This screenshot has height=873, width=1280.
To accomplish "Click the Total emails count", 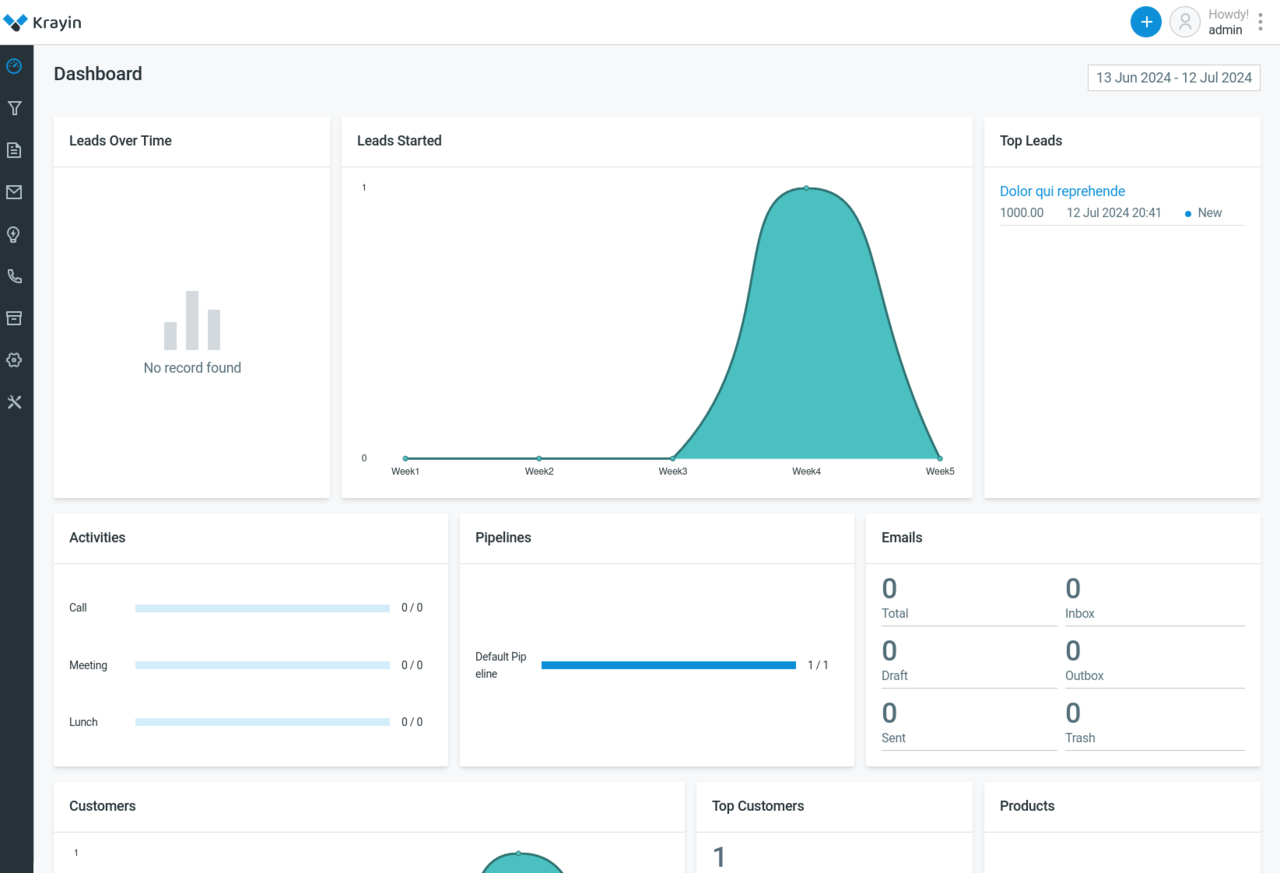I will [x=889, y=588].
